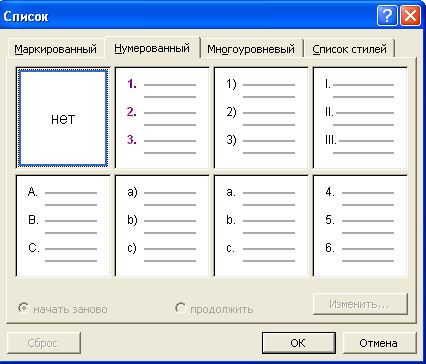
Task: Switch to the Многоуровневый tab
Action: pos(251,49)
